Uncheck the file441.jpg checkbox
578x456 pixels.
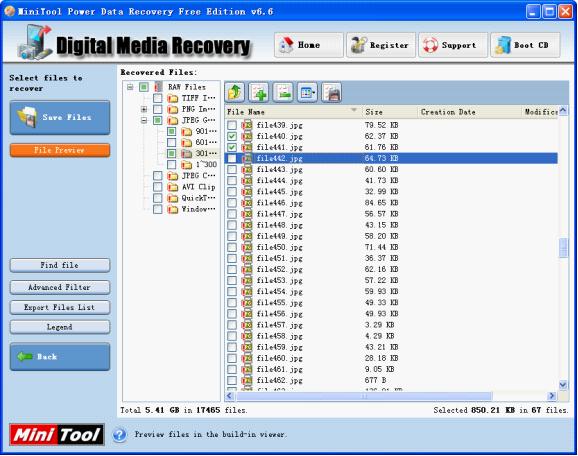[x=232, y=147]
